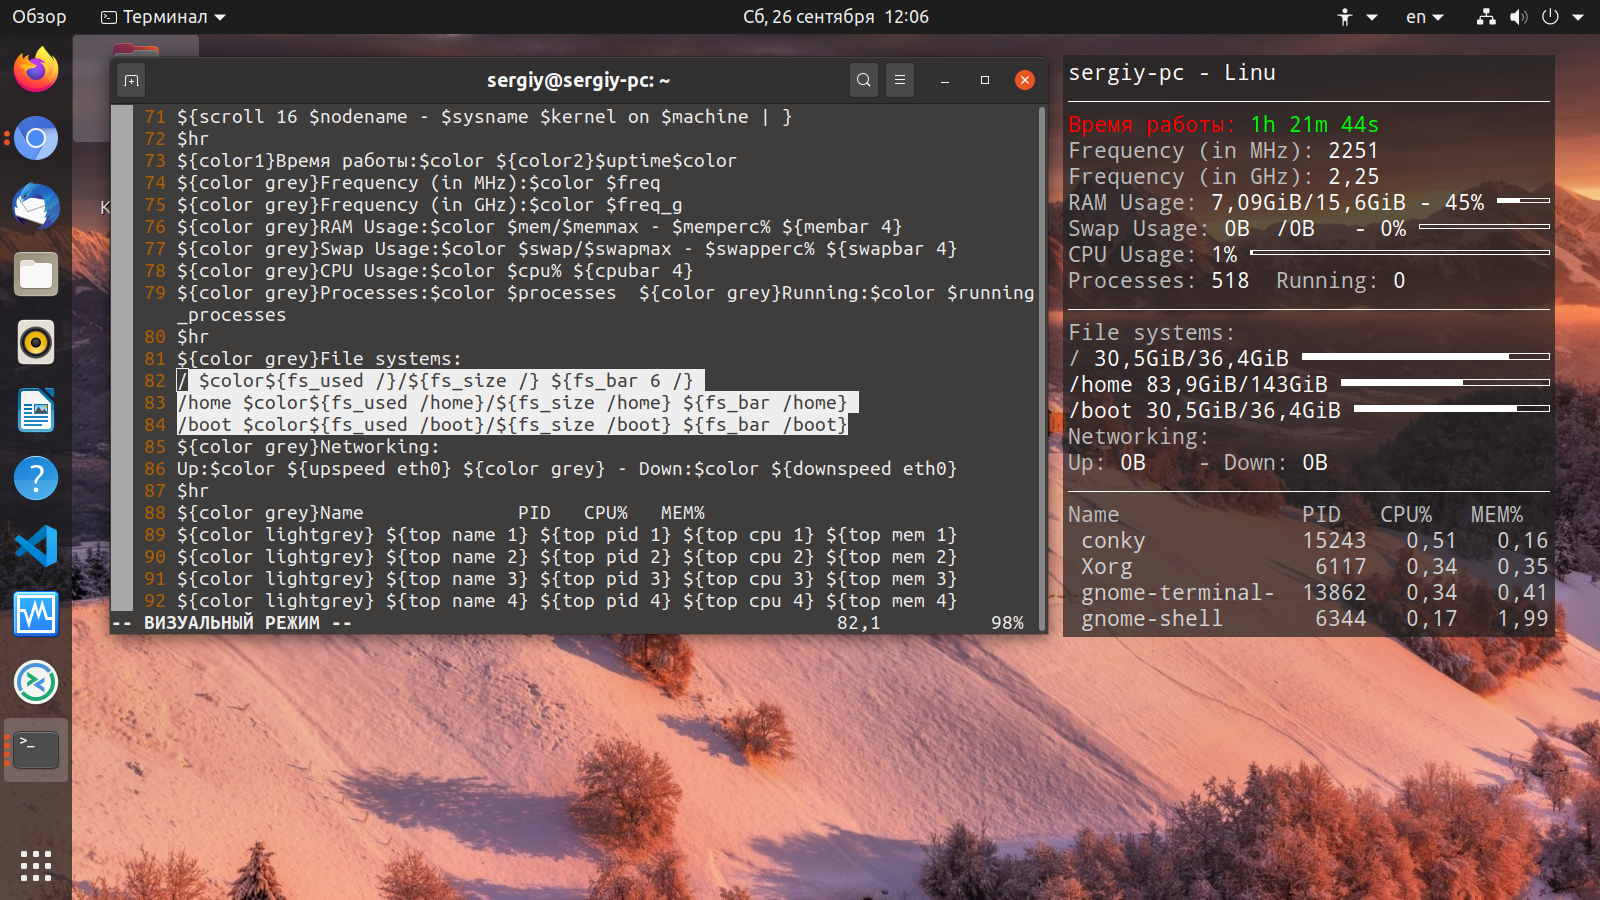Screen dimensions: 1600x900
Task: Open LibreOffice Writer from the dock
Action: 36,410
